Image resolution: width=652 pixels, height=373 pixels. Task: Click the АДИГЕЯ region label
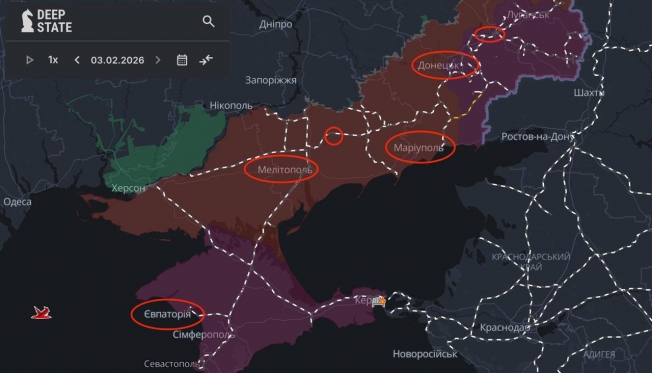tap(599, 354)
